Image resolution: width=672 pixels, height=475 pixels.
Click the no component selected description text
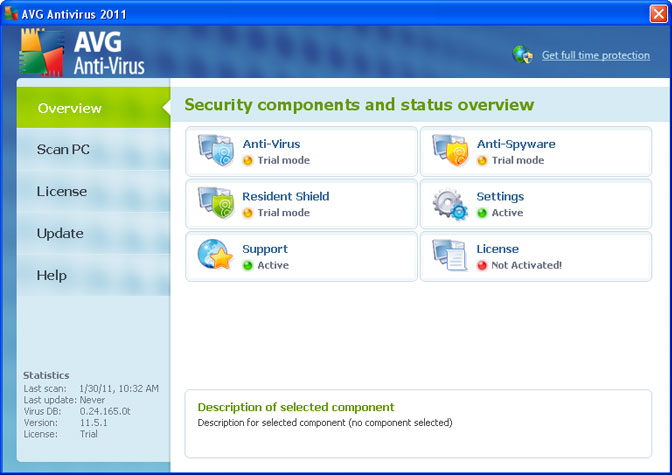325,423
